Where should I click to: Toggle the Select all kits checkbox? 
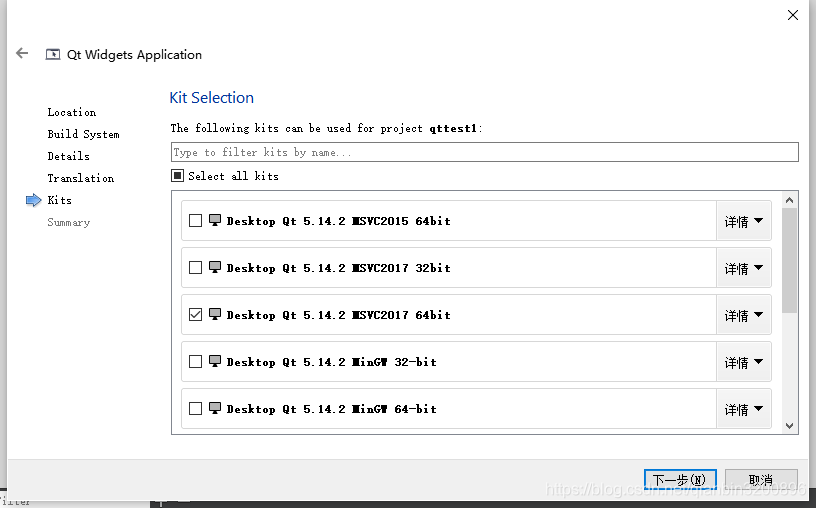coord(177,175)
